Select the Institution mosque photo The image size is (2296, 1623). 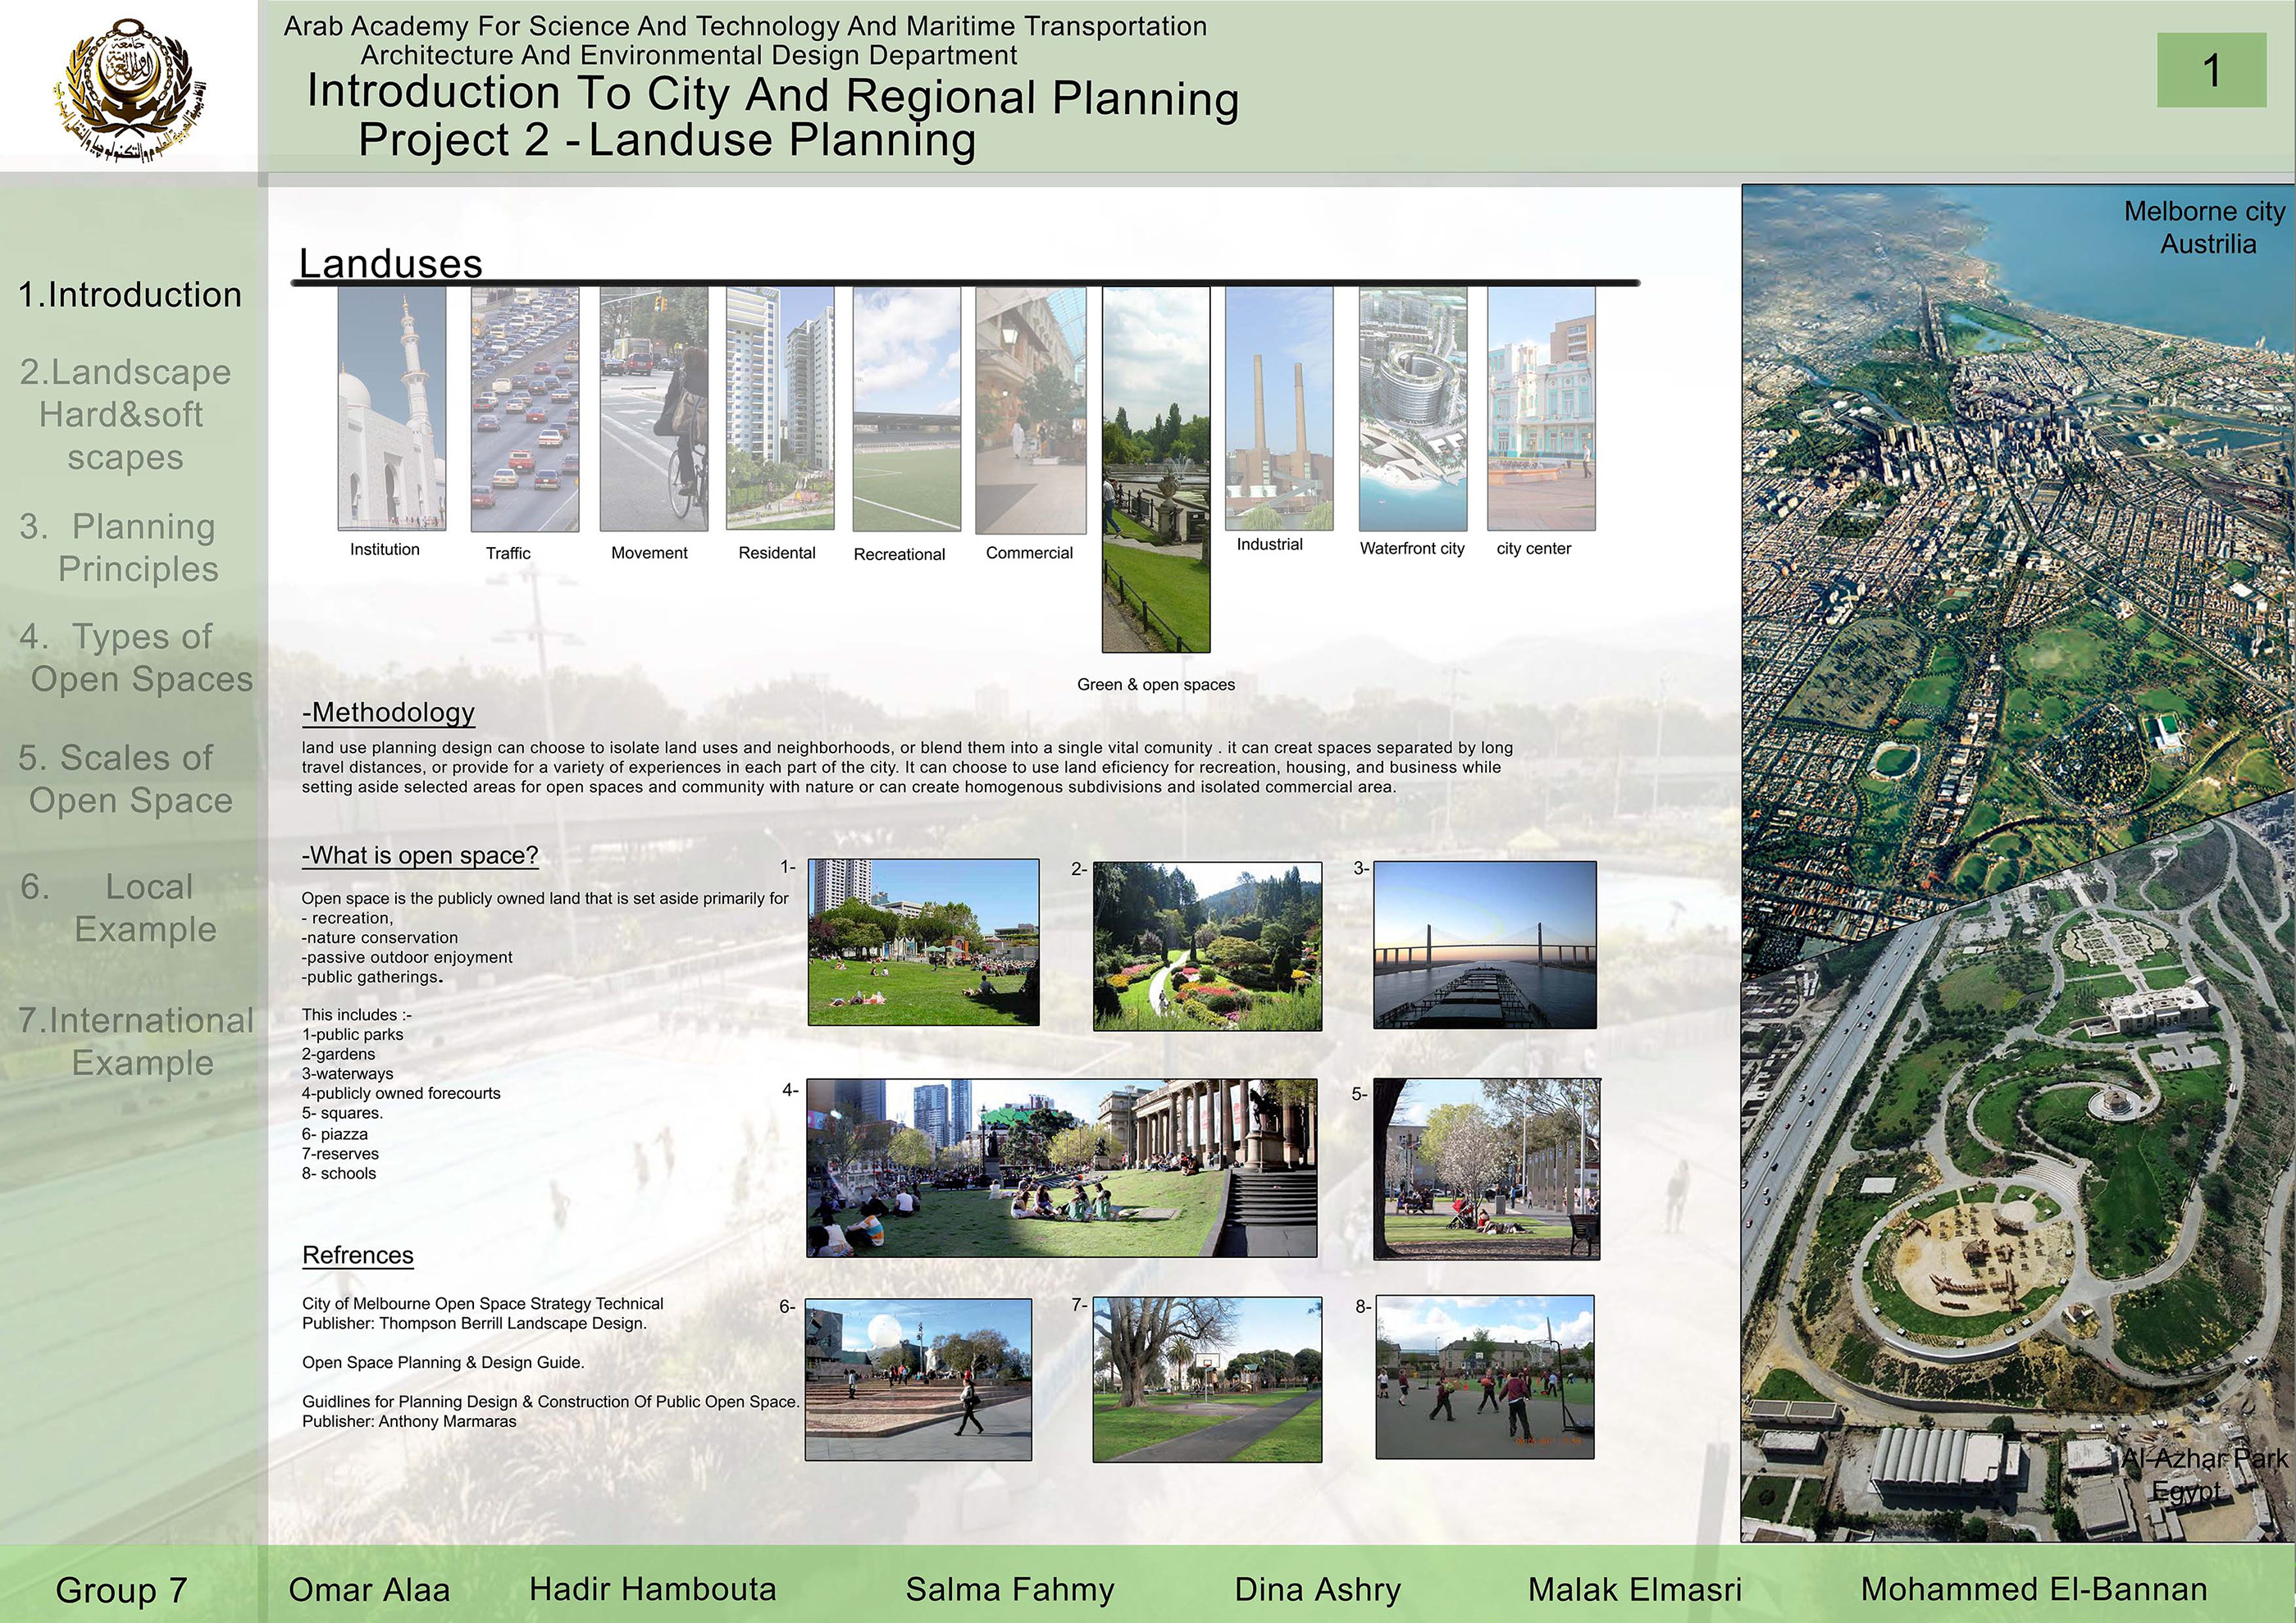pyautogui.click(x=392, y=408)
